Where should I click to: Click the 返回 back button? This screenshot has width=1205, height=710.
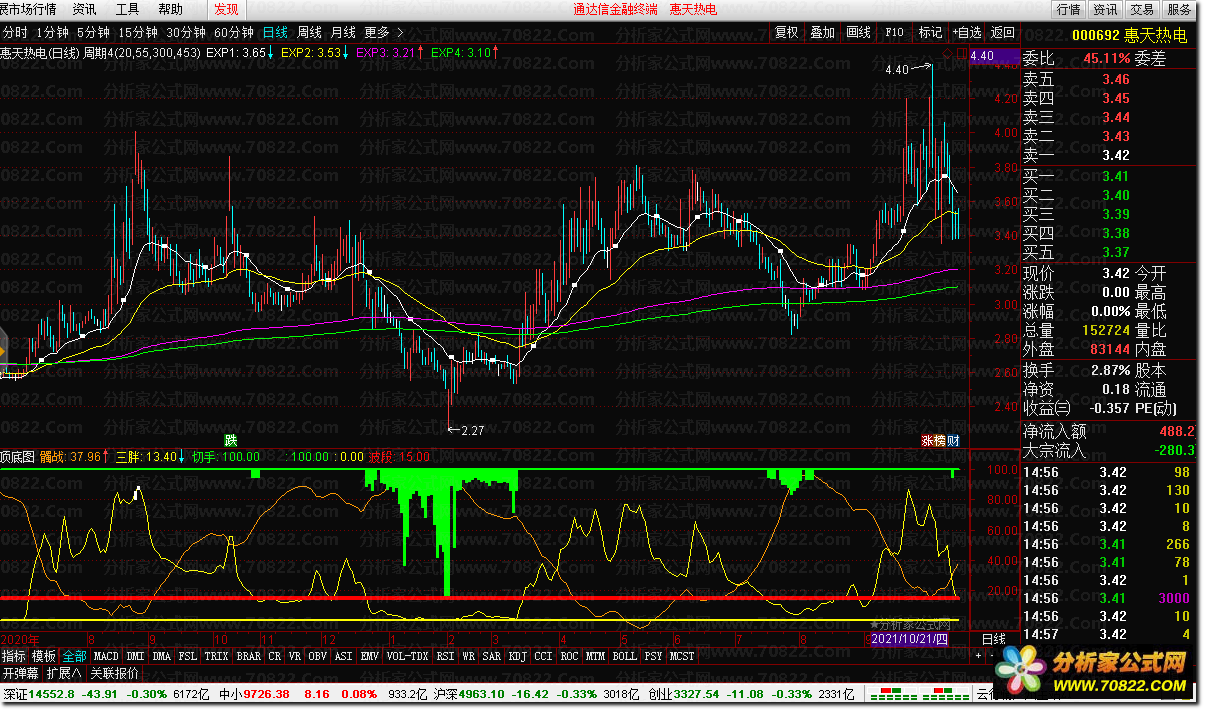coord(1003,32)
